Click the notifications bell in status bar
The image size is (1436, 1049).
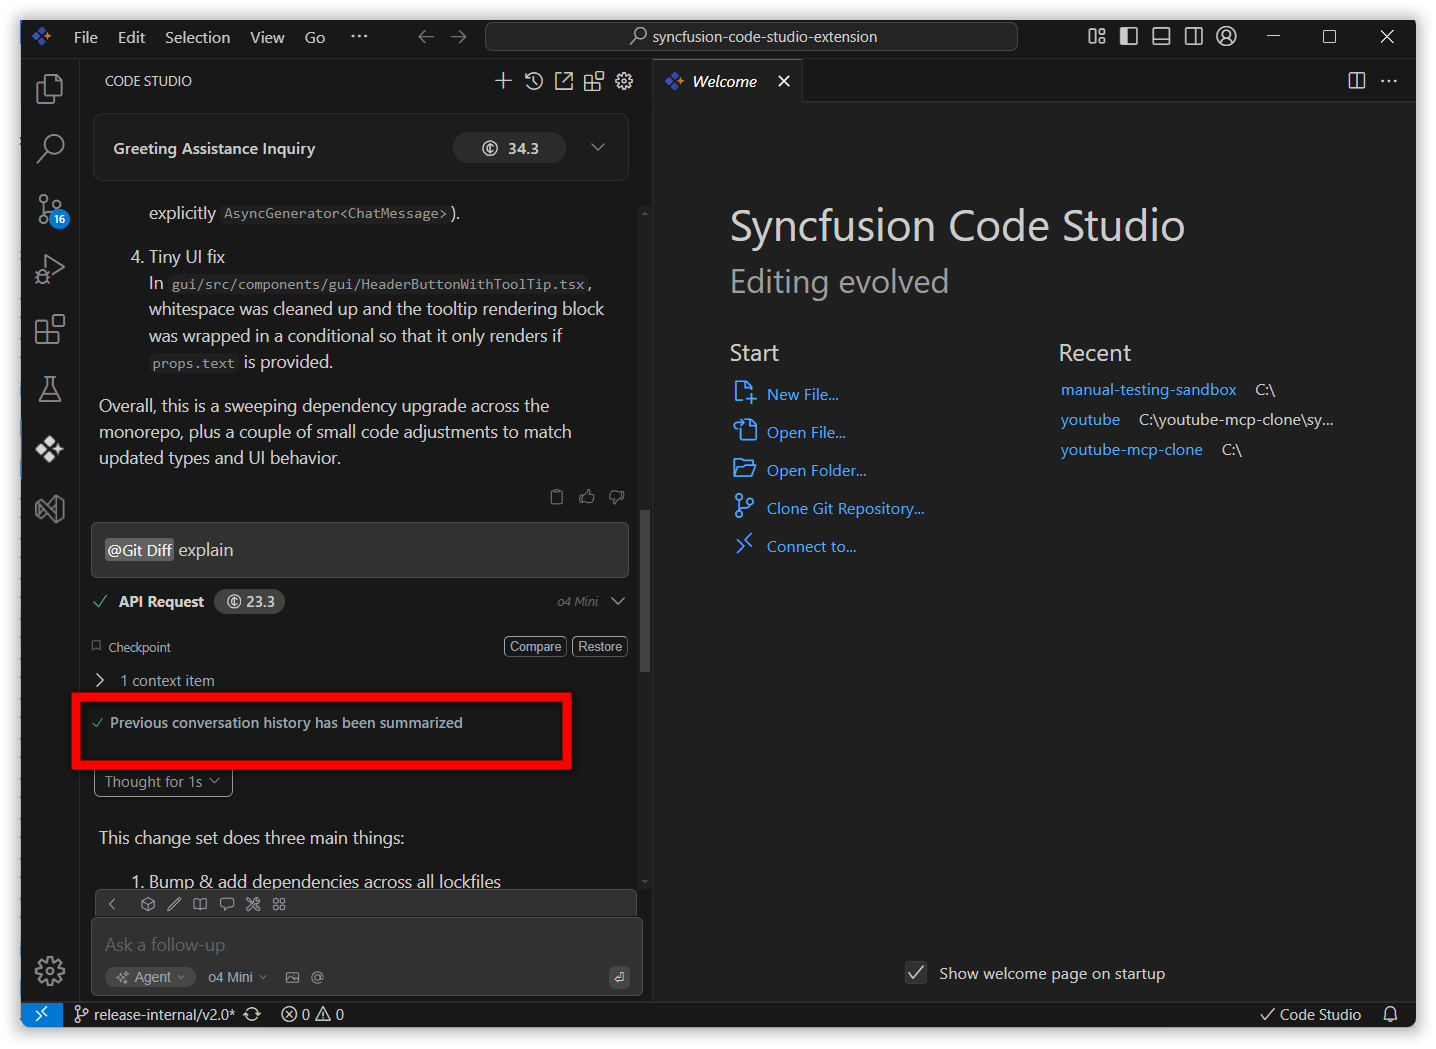1390,1014
